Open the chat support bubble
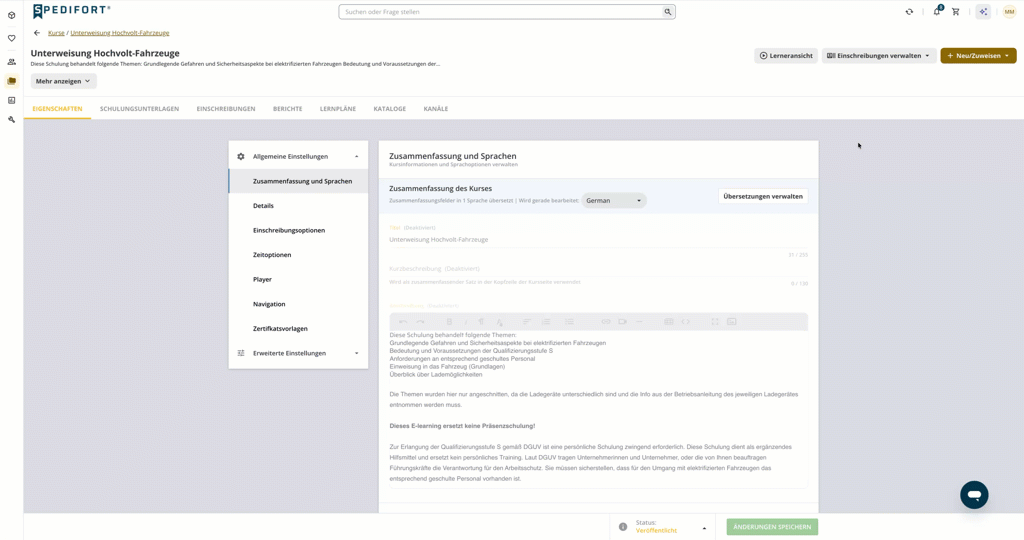The image size is (1024, 540). point(974,495)
